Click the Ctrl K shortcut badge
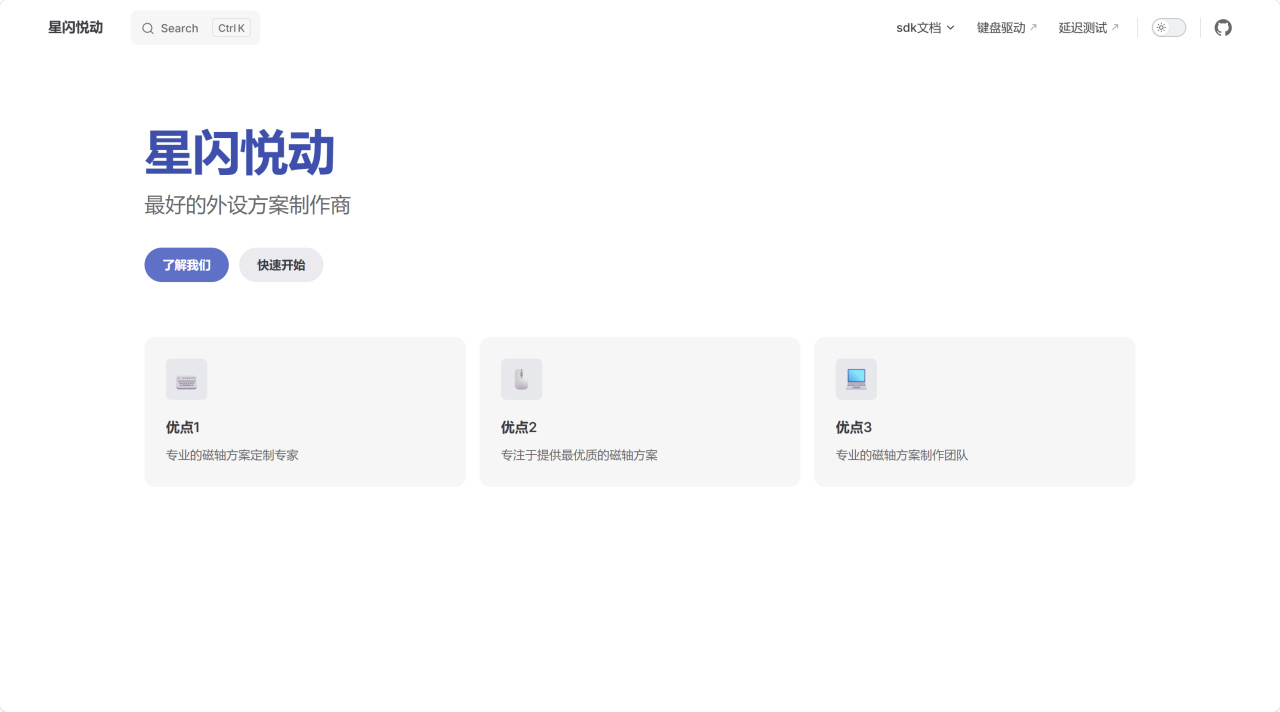 231,28
